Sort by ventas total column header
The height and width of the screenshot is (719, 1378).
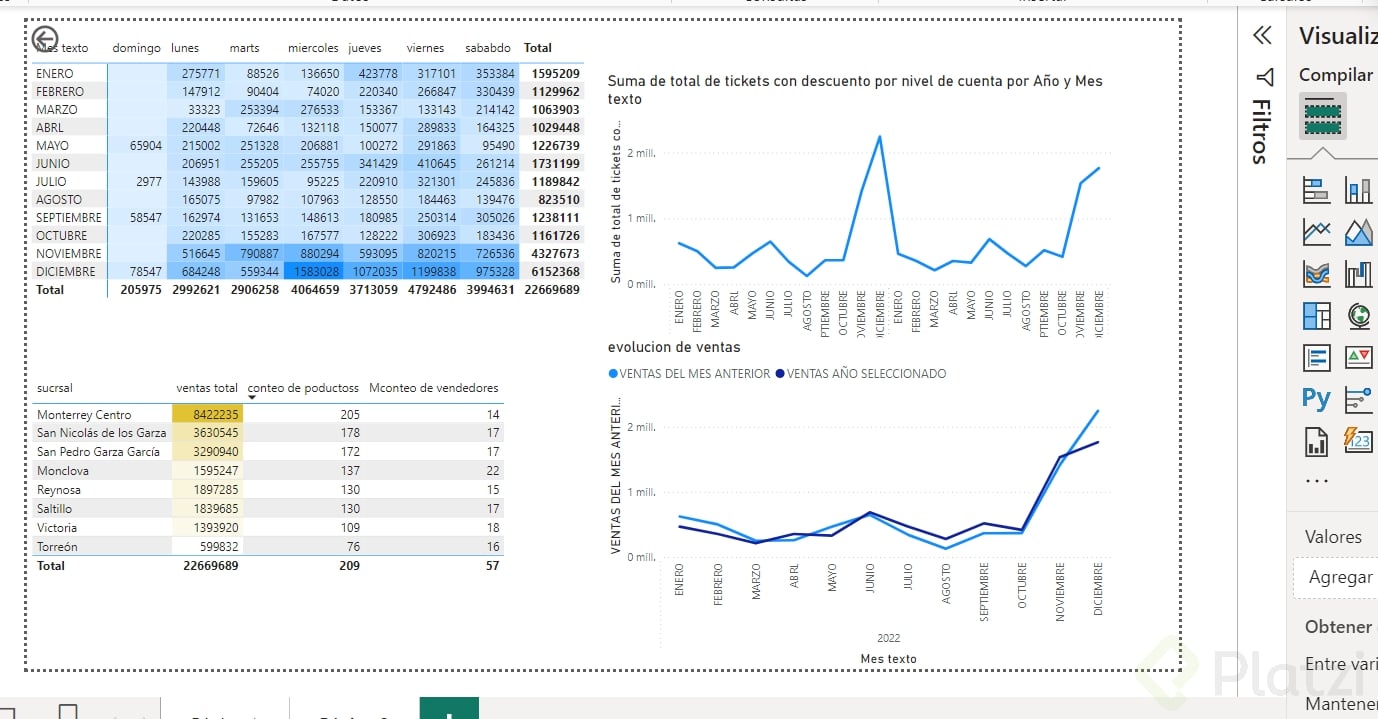tap(207, 388)
